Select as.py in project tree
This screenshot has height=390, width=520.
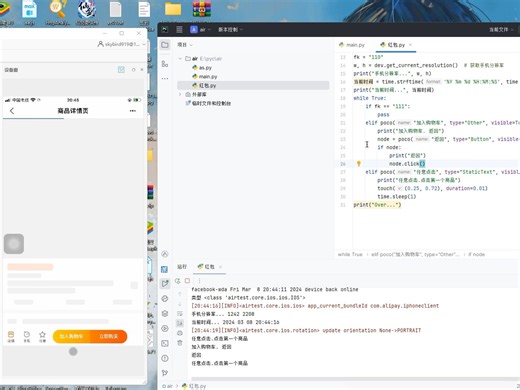tap(202, 68)
